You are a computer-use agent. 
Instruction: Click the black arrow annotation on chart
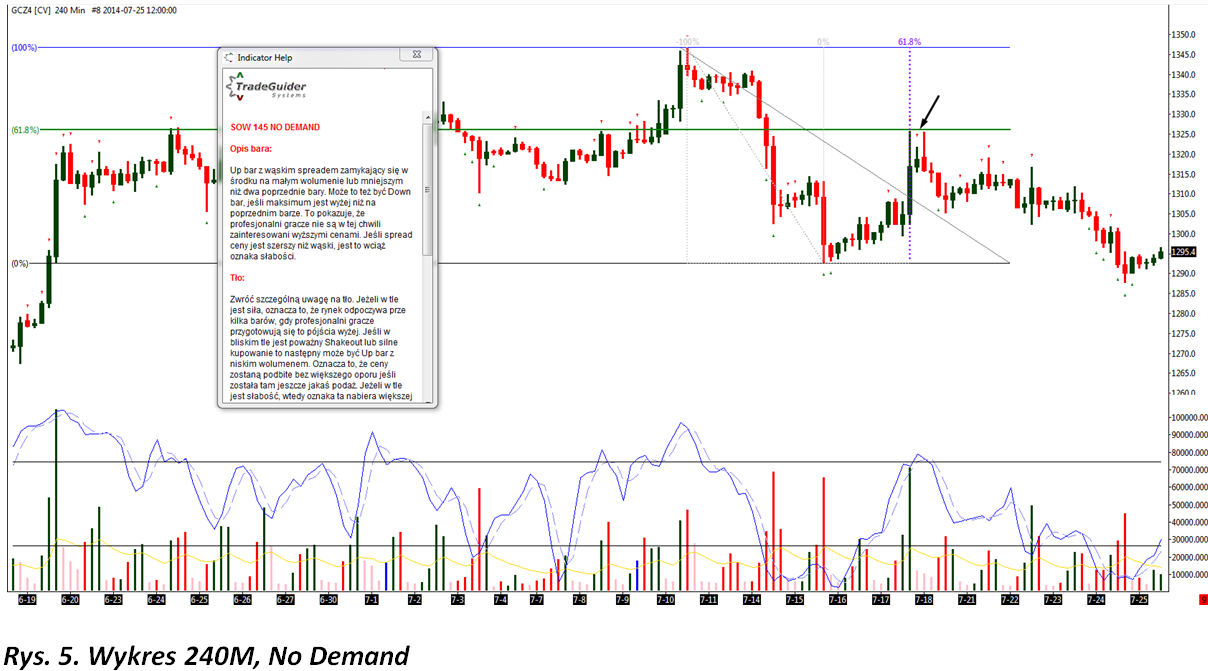[930, 109]
